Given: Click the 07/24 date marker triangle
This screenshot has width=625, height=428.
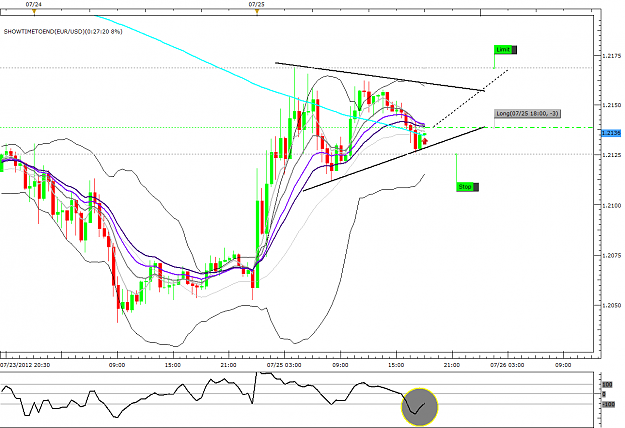Looking at the screenshot, I should (x=34, y=12).
